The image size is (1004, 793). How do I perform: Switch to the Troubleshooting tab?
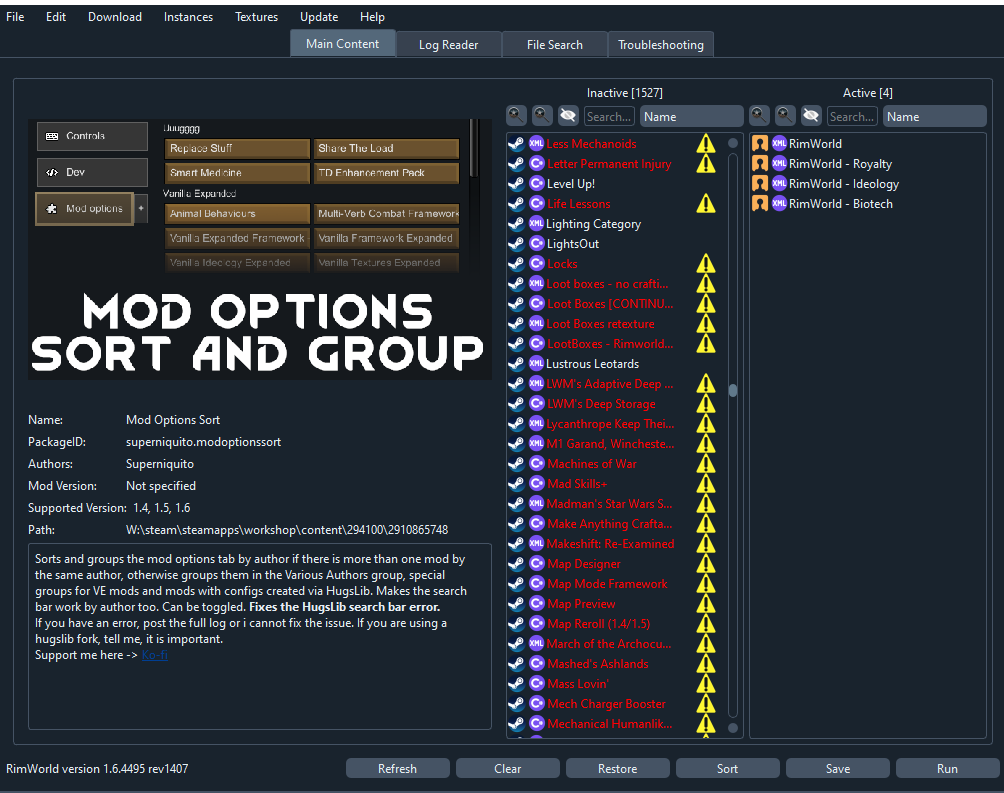pyautogui.click(x=661, y=45)
